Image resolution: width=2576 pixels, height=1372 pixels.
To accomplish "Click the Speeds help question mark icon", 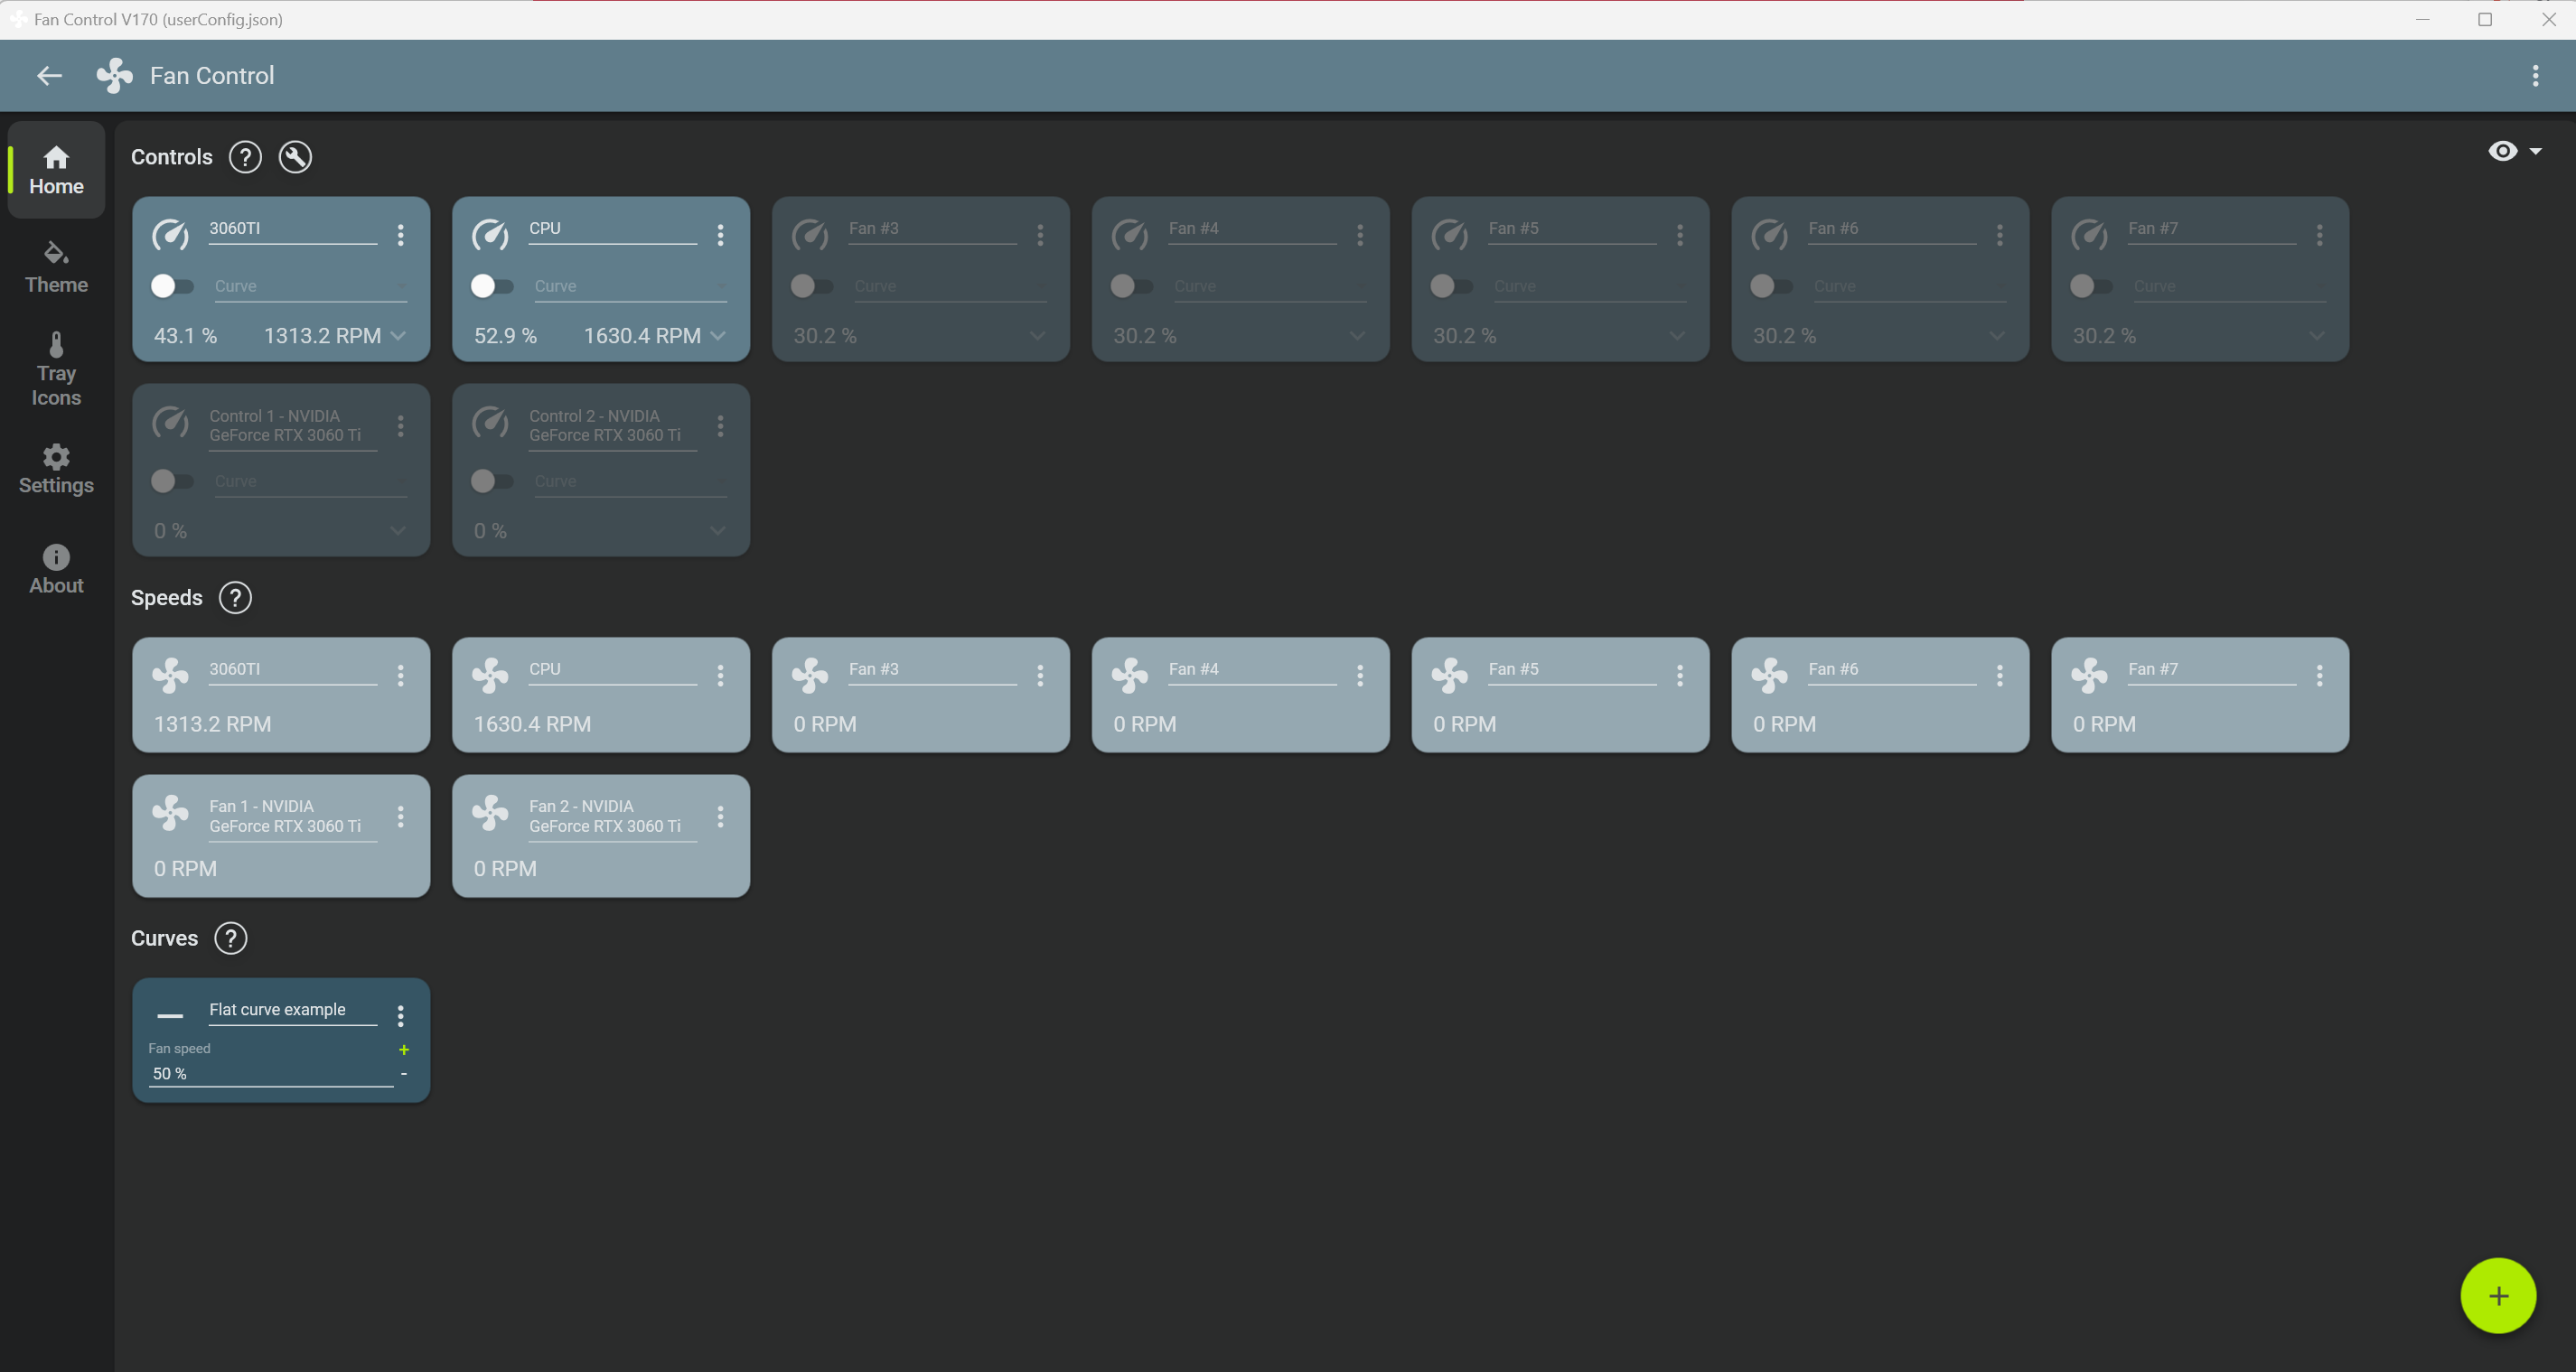I will [235, 598].
